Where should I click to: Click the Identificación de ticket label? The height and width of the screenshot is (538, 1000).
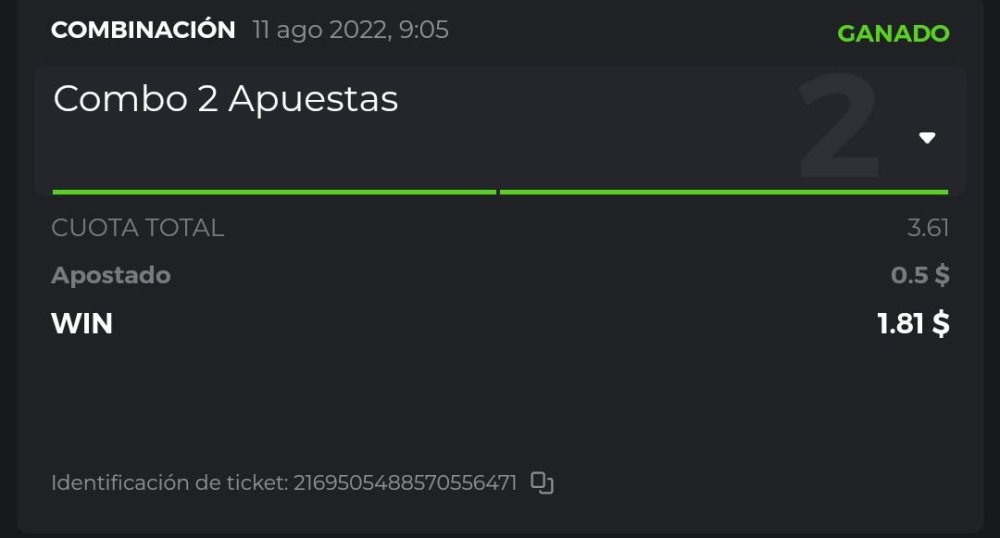point(169,483)
